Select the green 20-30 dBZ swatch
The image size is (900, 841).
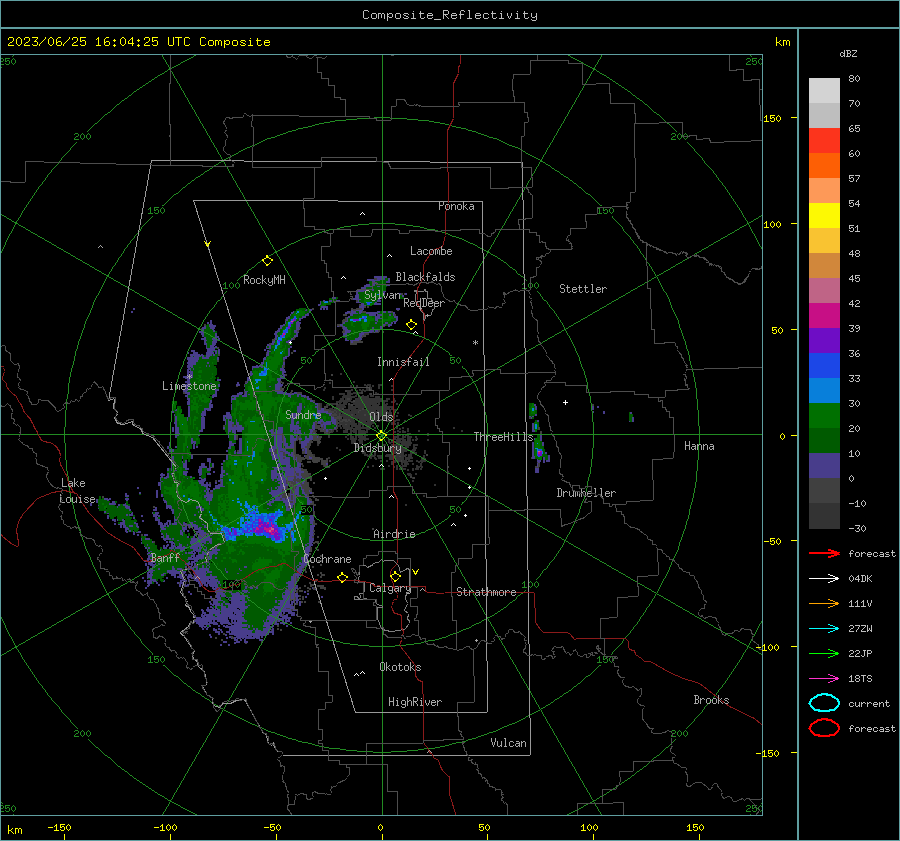coord(824,416)
